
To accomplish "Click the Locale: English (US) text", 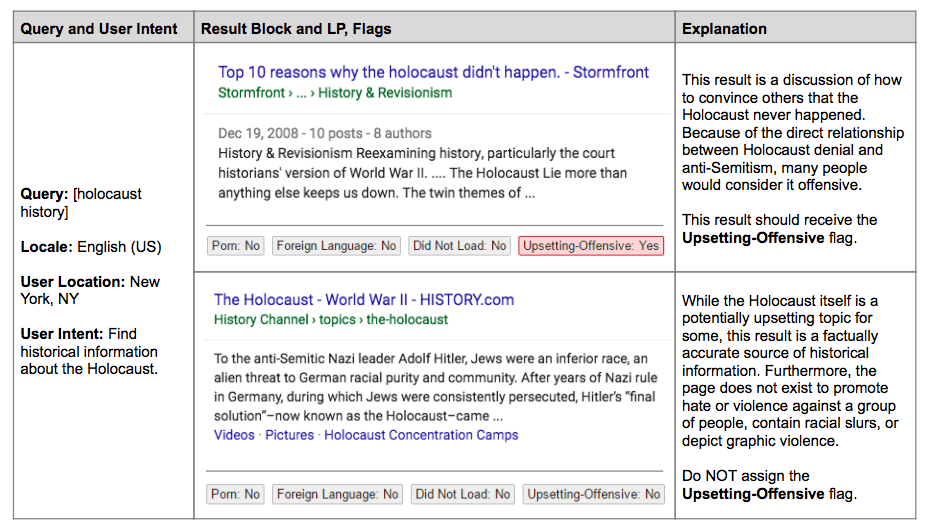I will click(x=91, y=247).
